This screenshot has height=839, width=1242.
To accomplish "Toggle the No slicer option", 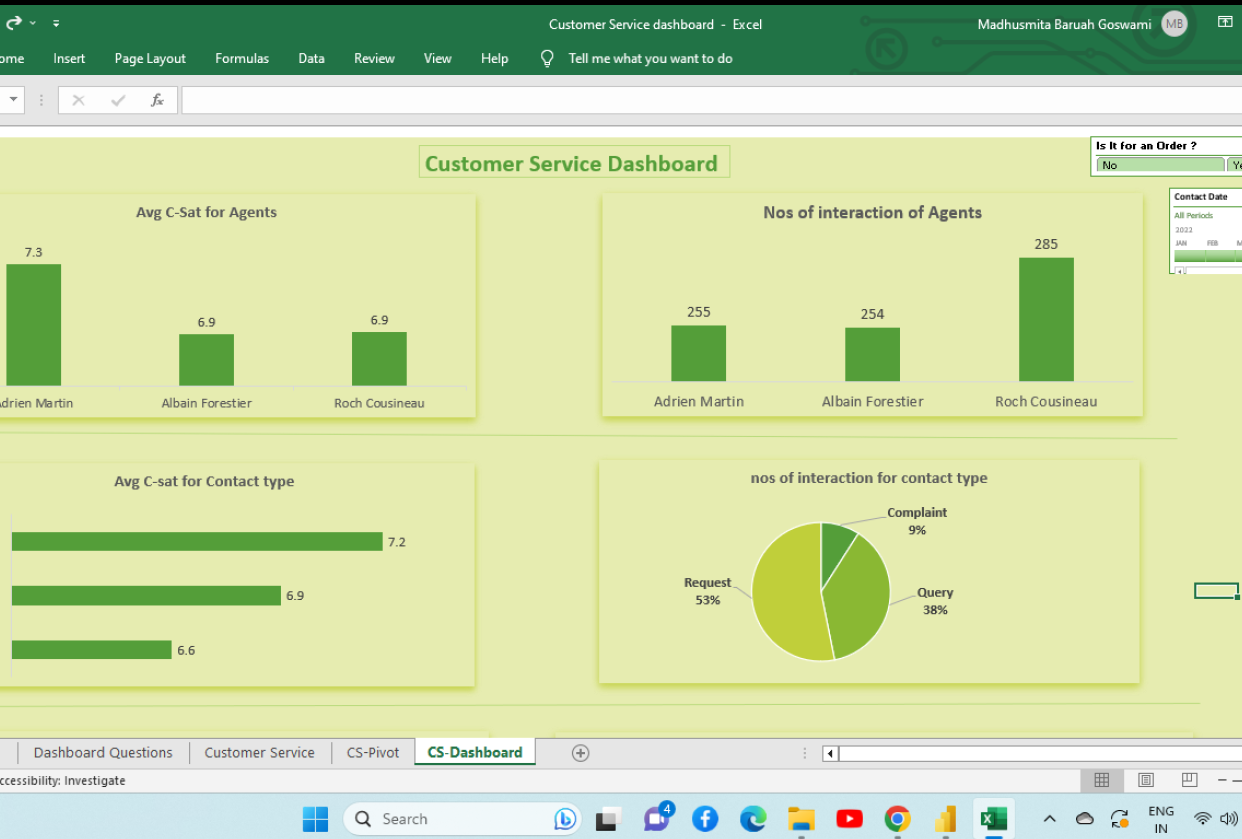I will point(1160,165).
